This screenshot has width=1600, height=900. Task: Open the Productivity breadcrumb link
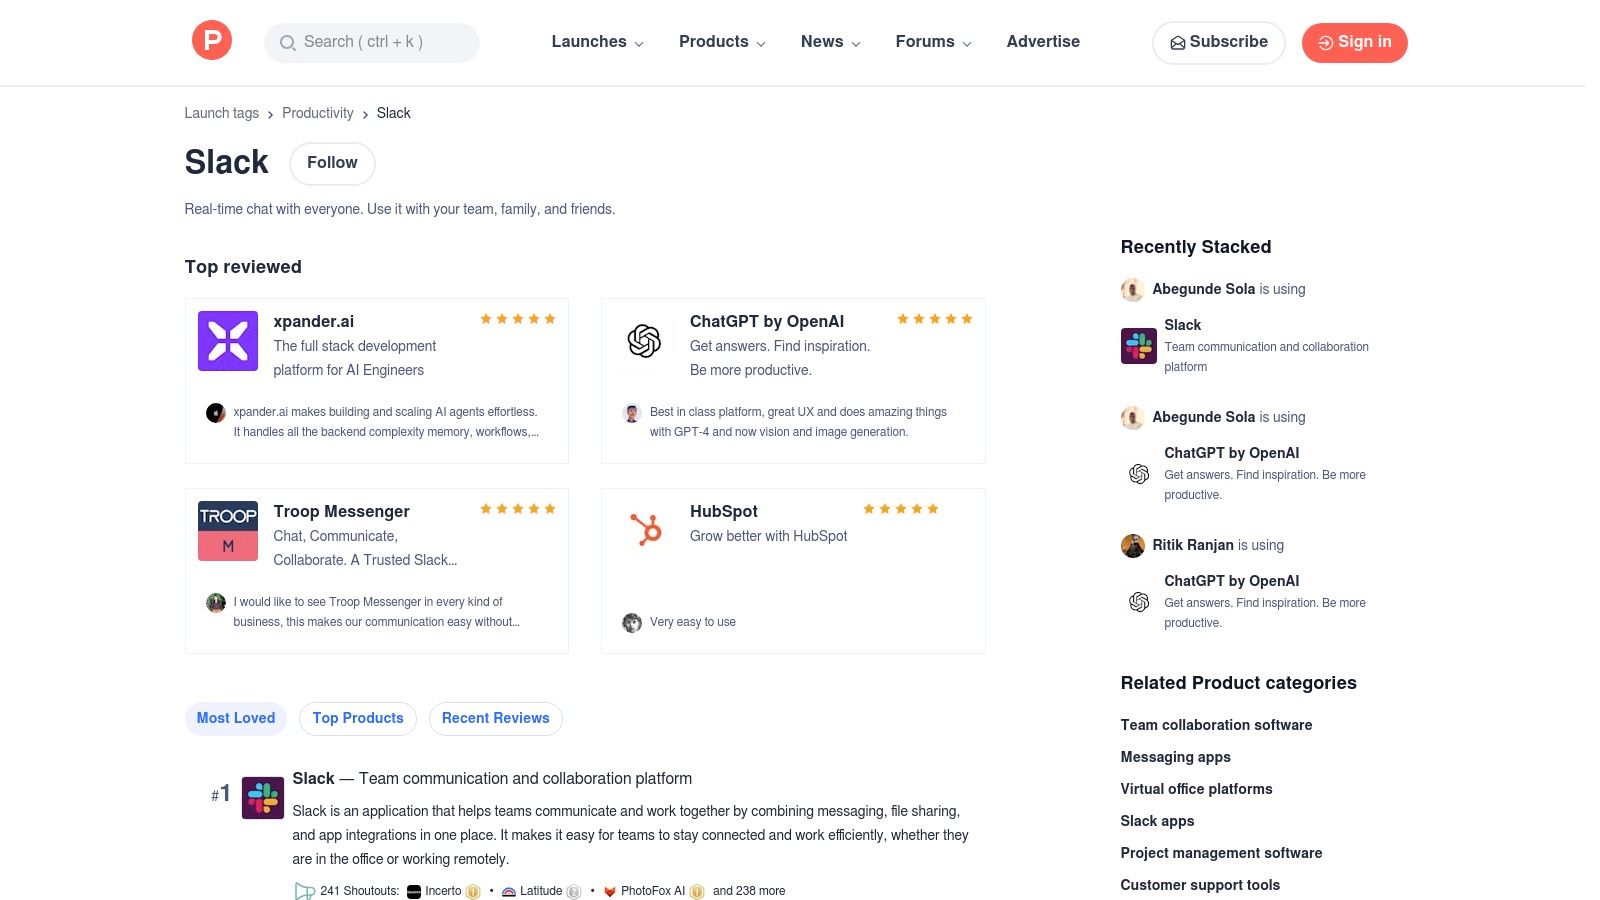pyautogui.click(x=317, y=113)
